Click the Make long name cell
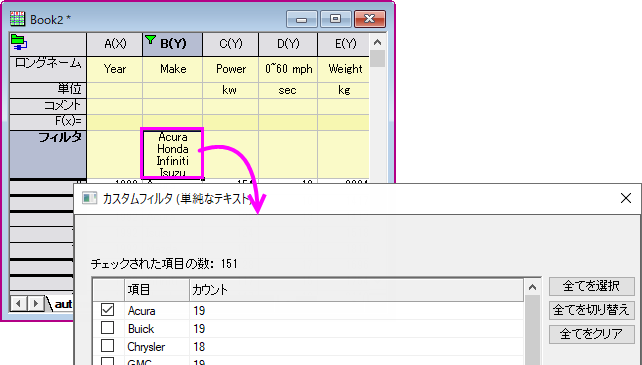The width and height of the screenshot is (642, 365). [172, 69]
